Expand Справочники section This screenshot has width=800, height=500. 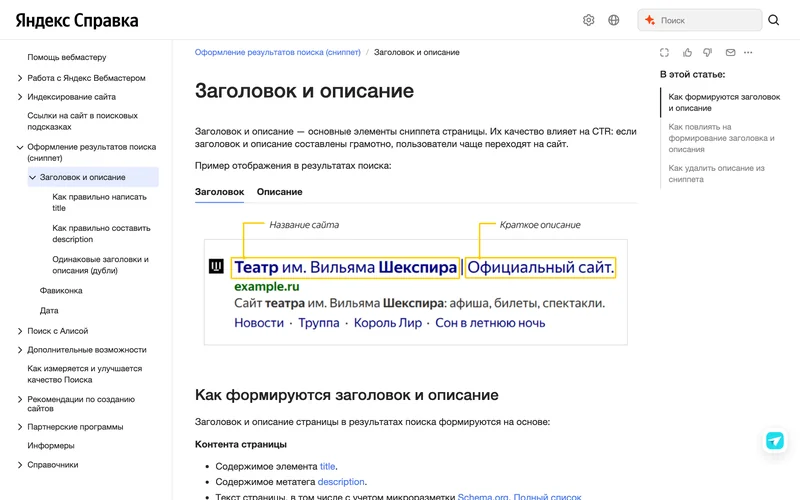[19, 465]
